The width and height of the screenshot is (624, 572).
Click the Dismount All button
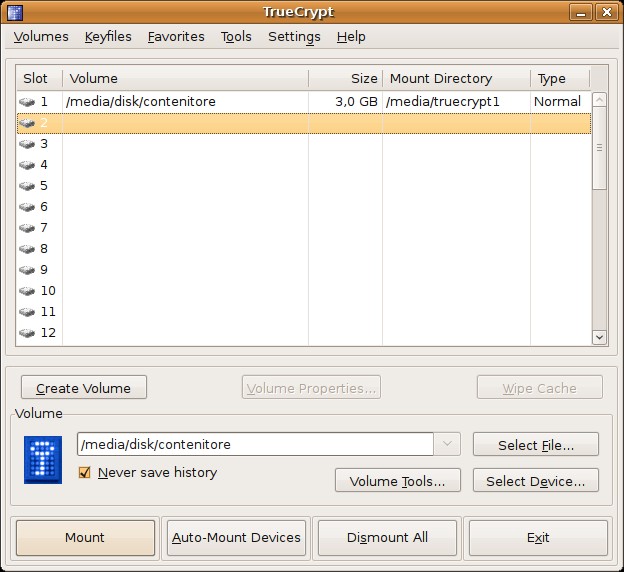[x=387, y=538]
